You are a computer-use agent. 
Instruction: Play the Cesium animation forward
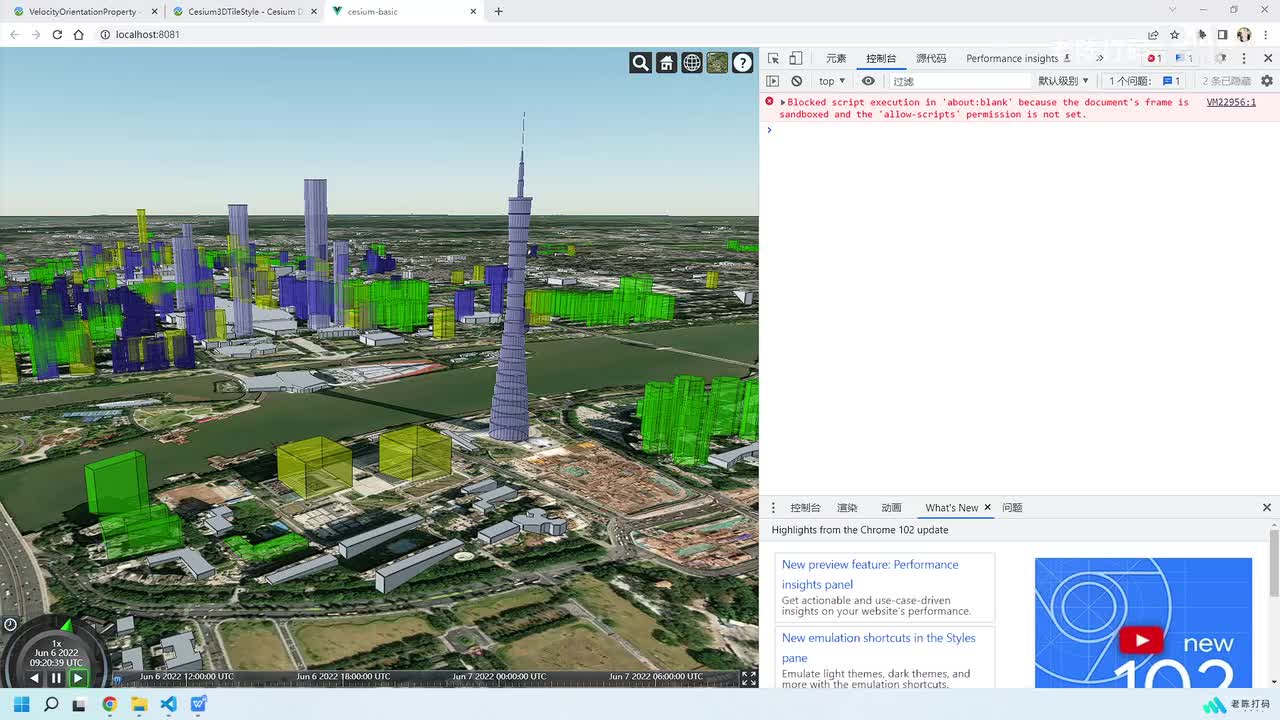pyautogui.click(x=78, y=678)
